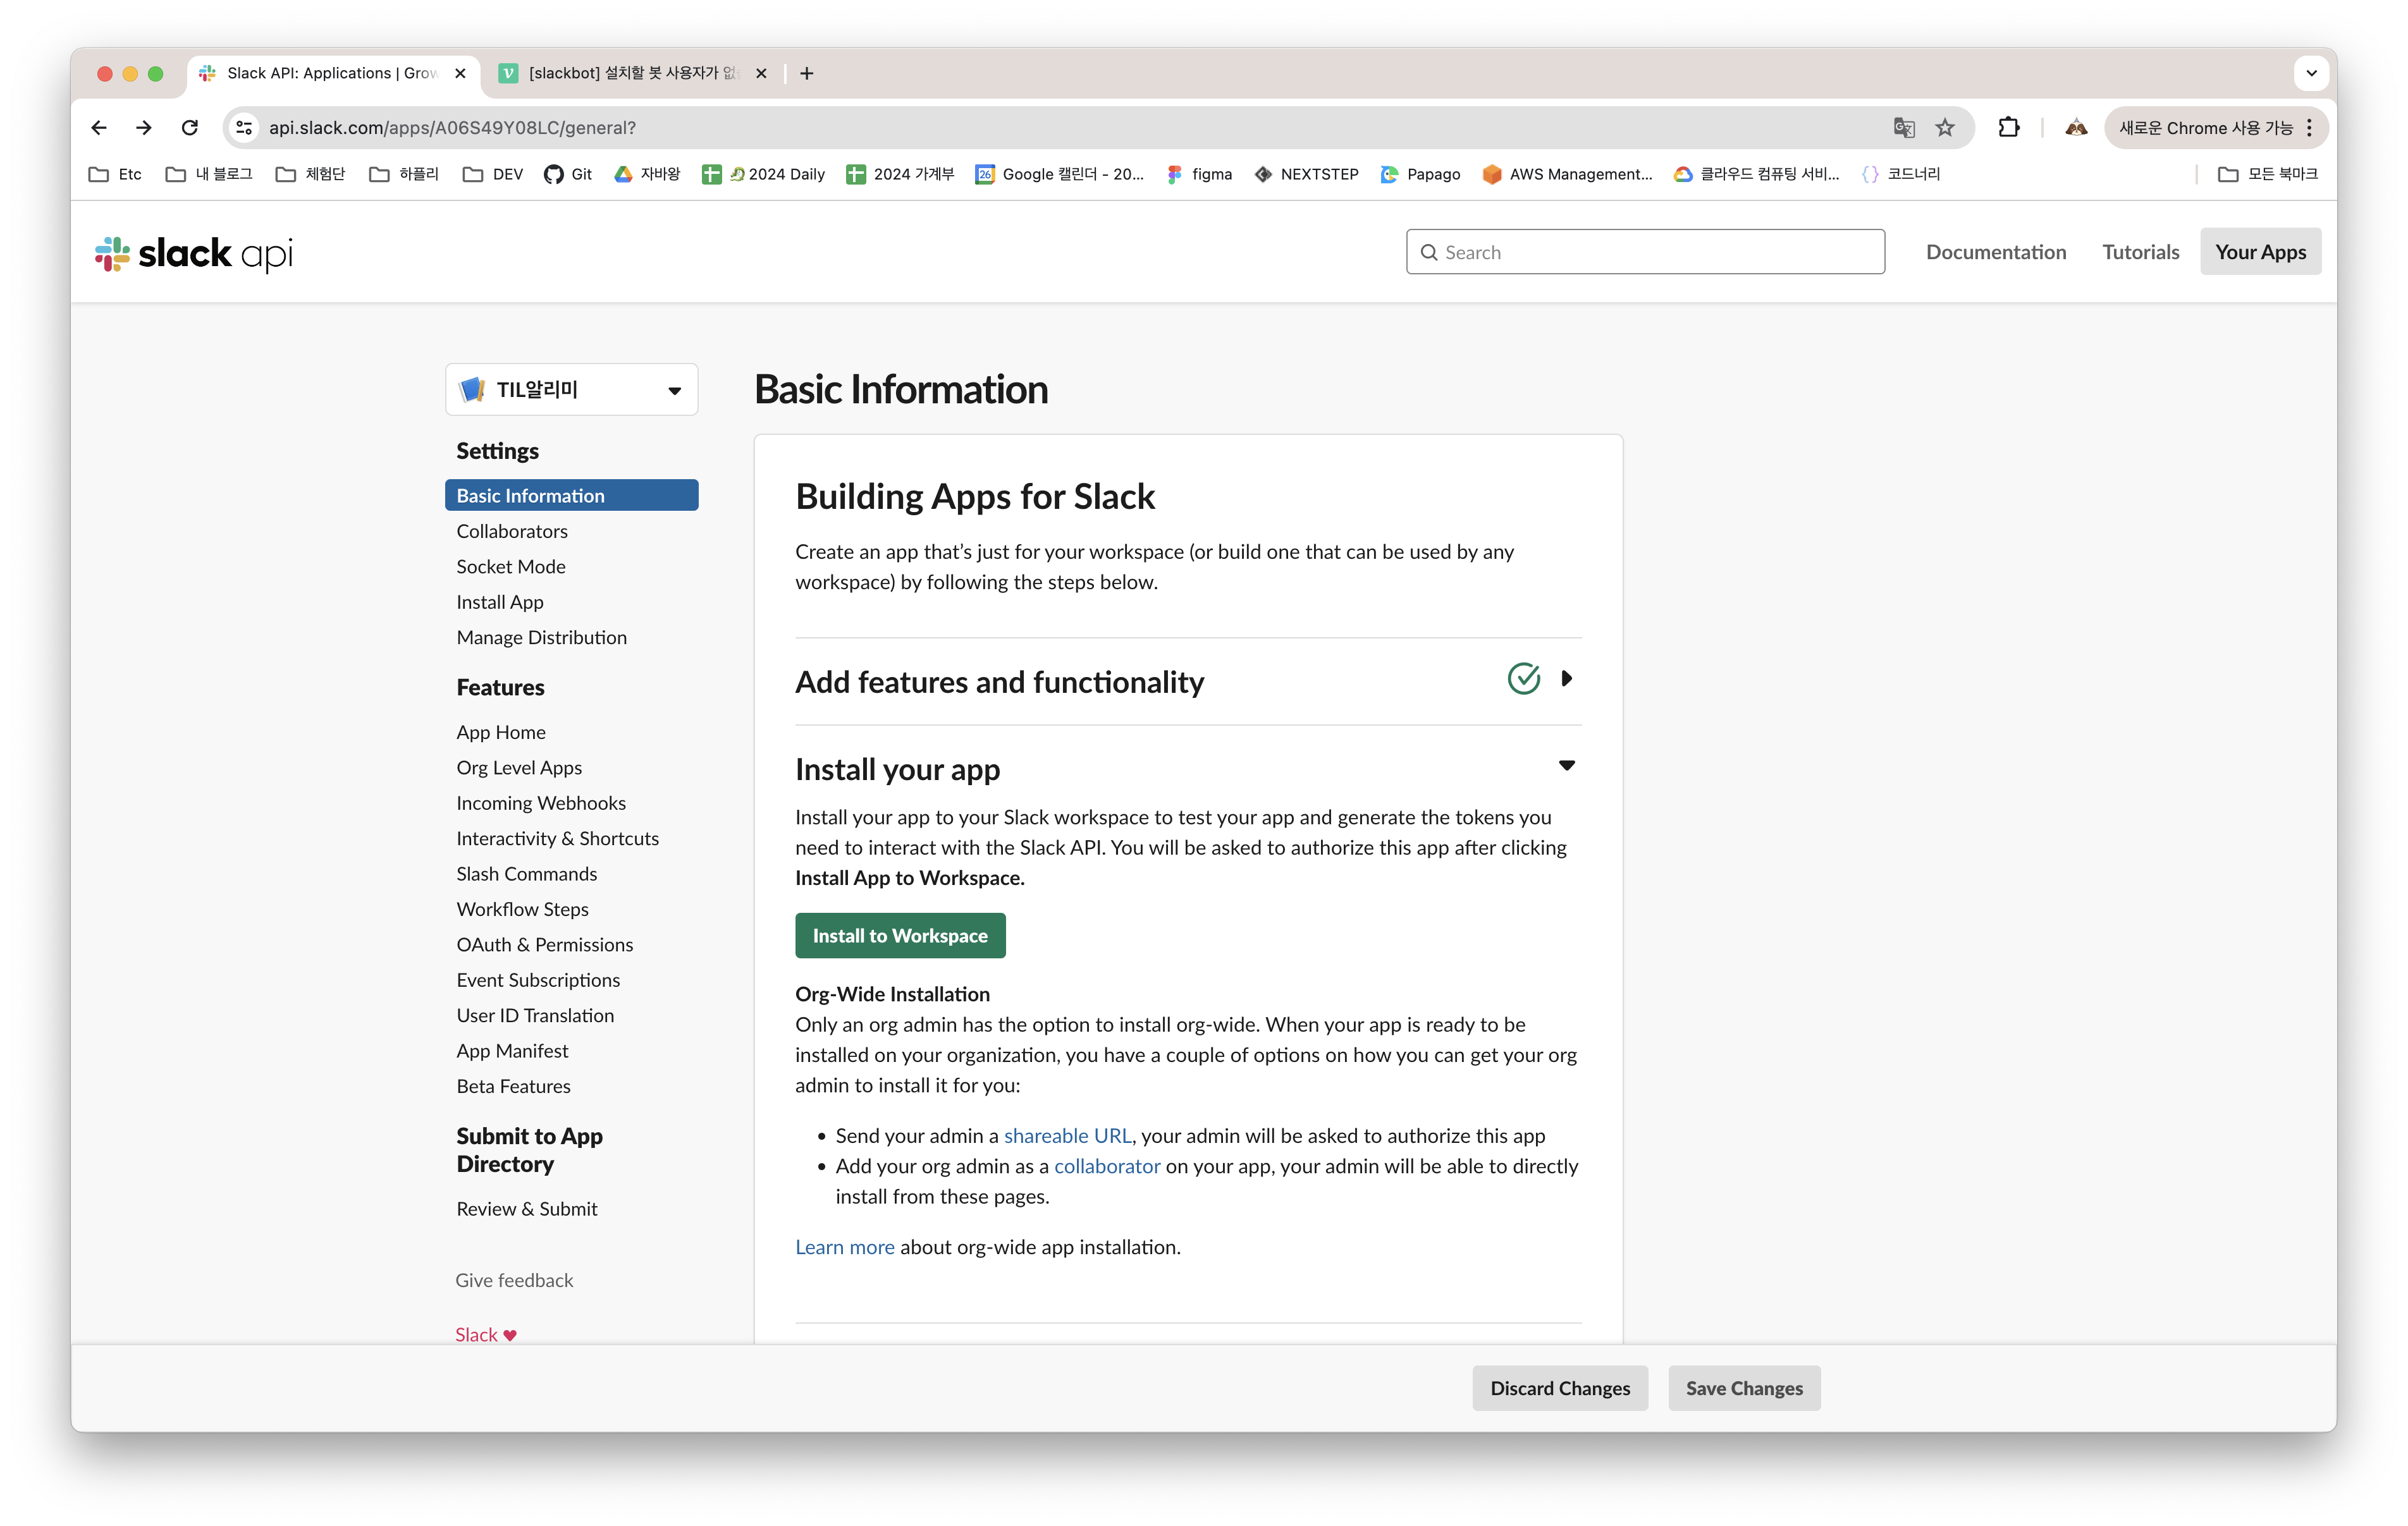Select Basic Information in sidebar
This screenshot has height=1526, width=2408.
571,495
